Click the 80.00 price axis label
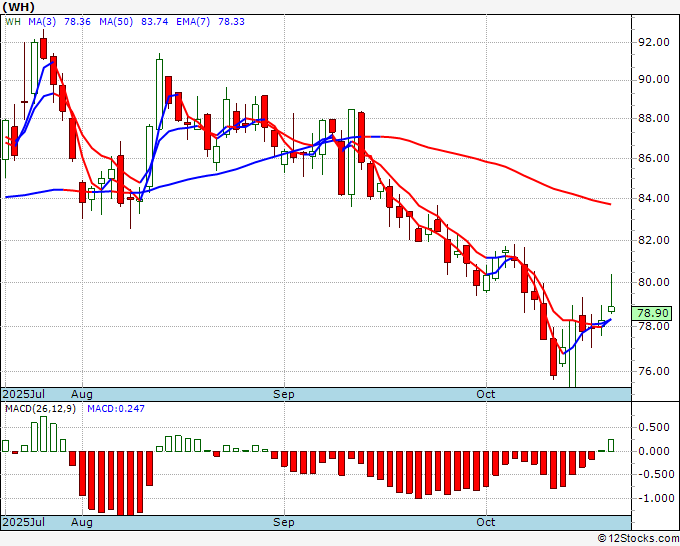Screen dimensions: 680x546 click(654, 282)
